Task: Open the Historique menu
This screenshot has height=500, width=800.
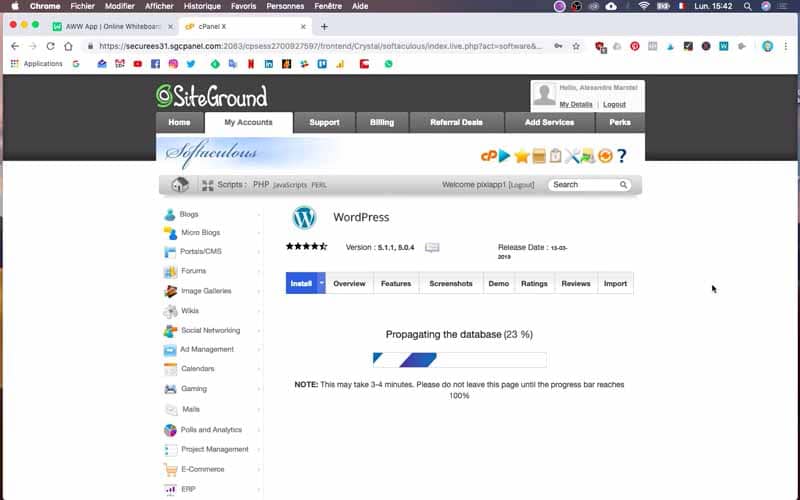Action: [x=202, y=6]
